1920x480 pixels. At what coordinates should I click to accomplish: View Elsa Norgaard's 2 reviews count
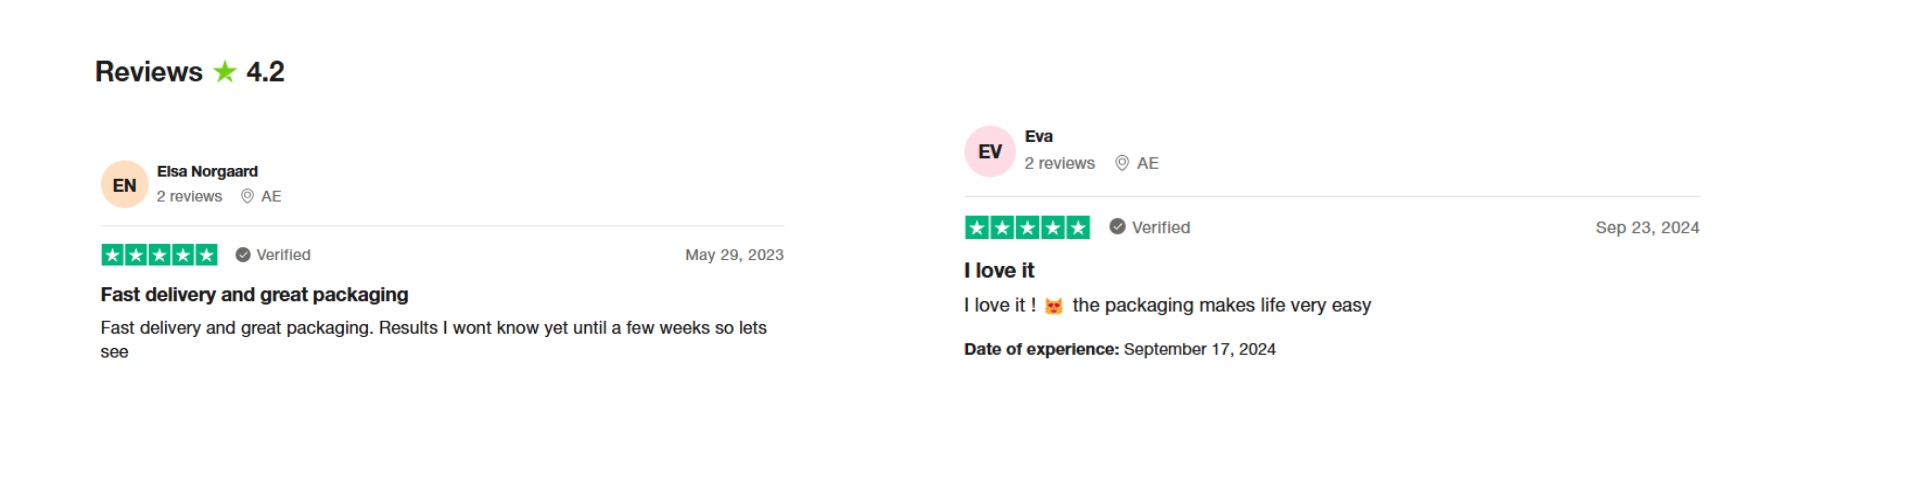tap(189, 197)
